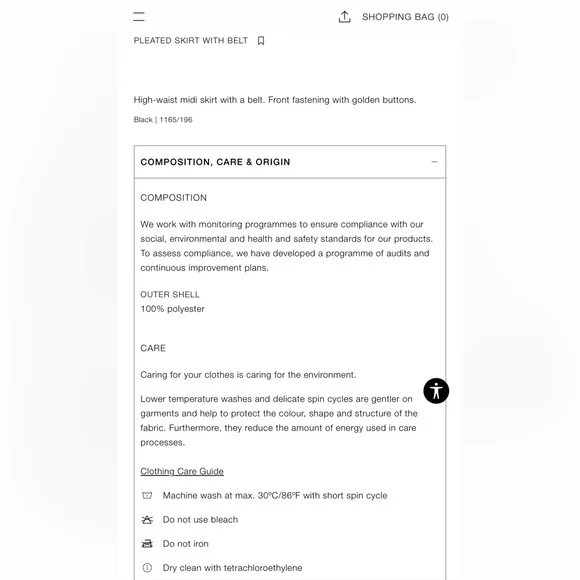Viewport: 580px width, 580px height.
Task: Click the do not iron symbol
Action: [x=147, y=544]
